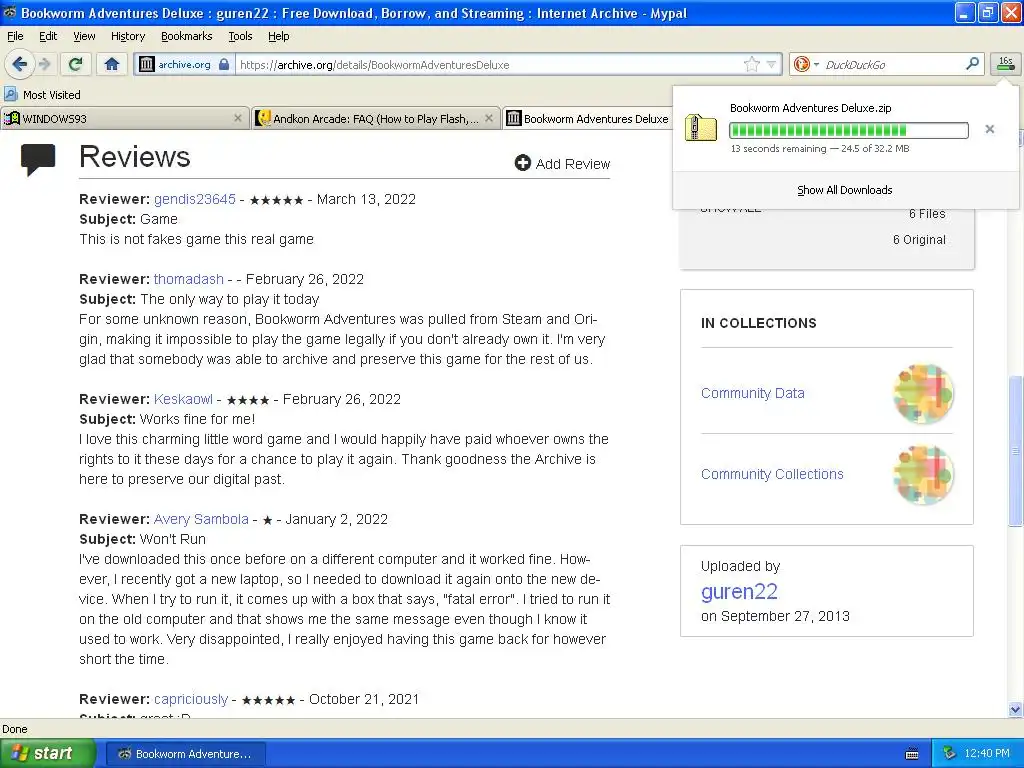The image size is (1024, 768).
Task: Open the Community Collections link
Action: [x=772, y=474]
